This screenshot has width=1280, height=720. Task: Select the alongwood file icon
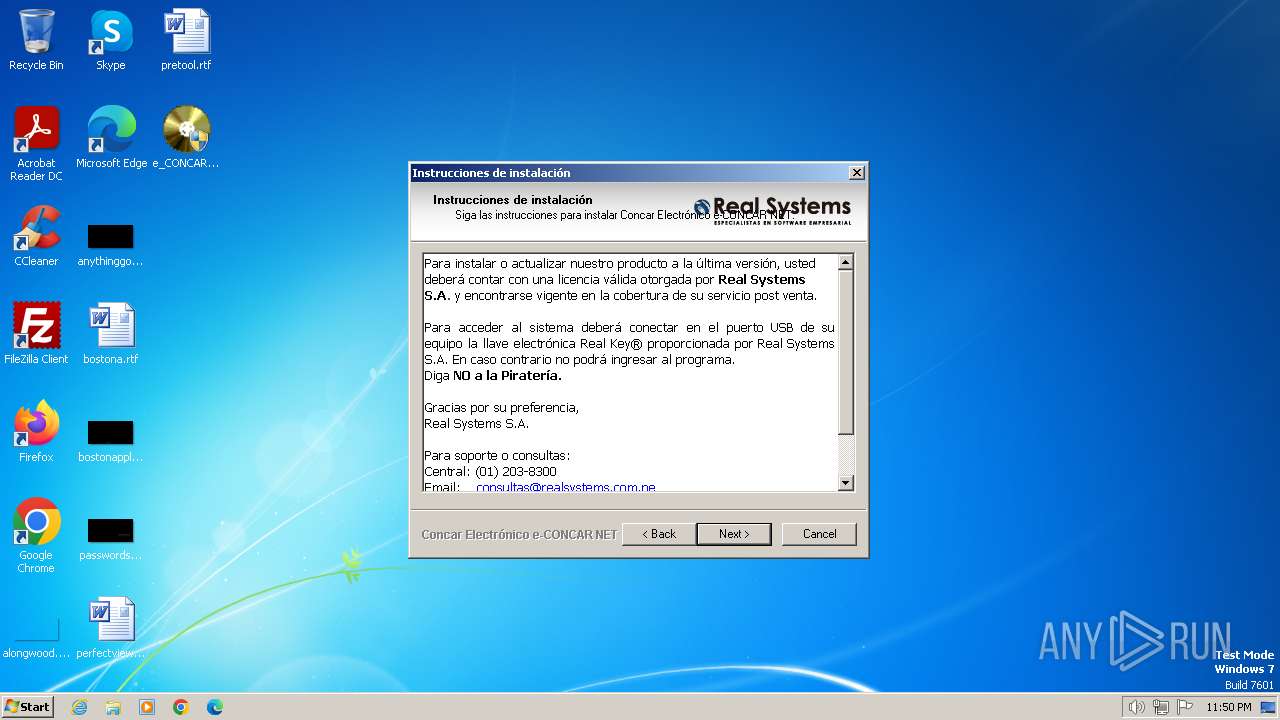tap(36, 639)
